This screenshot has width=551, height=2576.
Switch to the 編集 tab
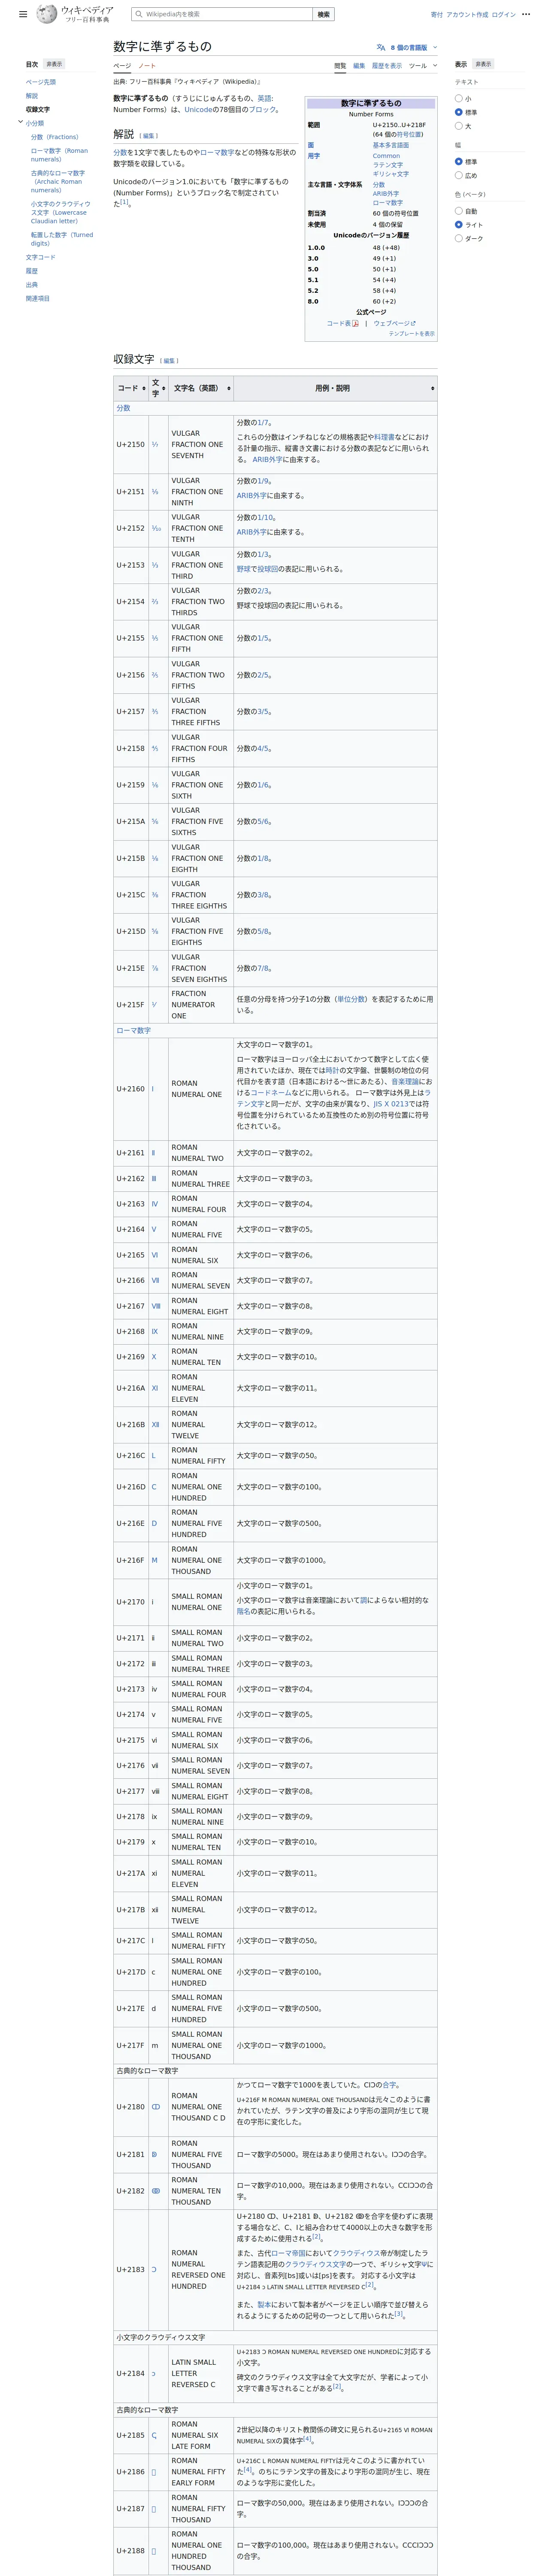point(359,66)
